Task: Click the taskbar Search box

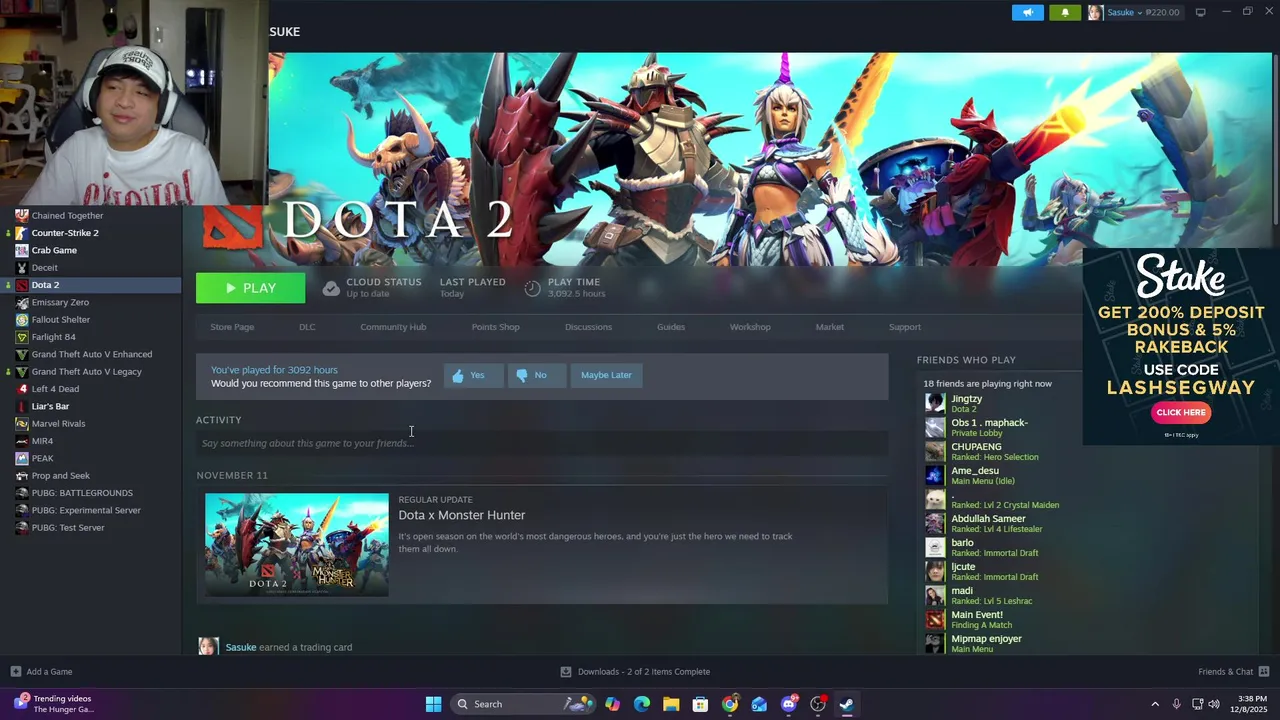Action: tap(523, 704)
